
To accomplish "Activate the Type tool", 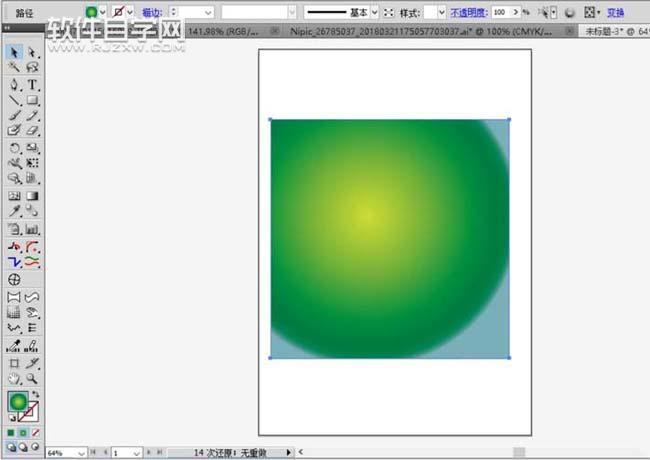I will click(x=32, y=84).
